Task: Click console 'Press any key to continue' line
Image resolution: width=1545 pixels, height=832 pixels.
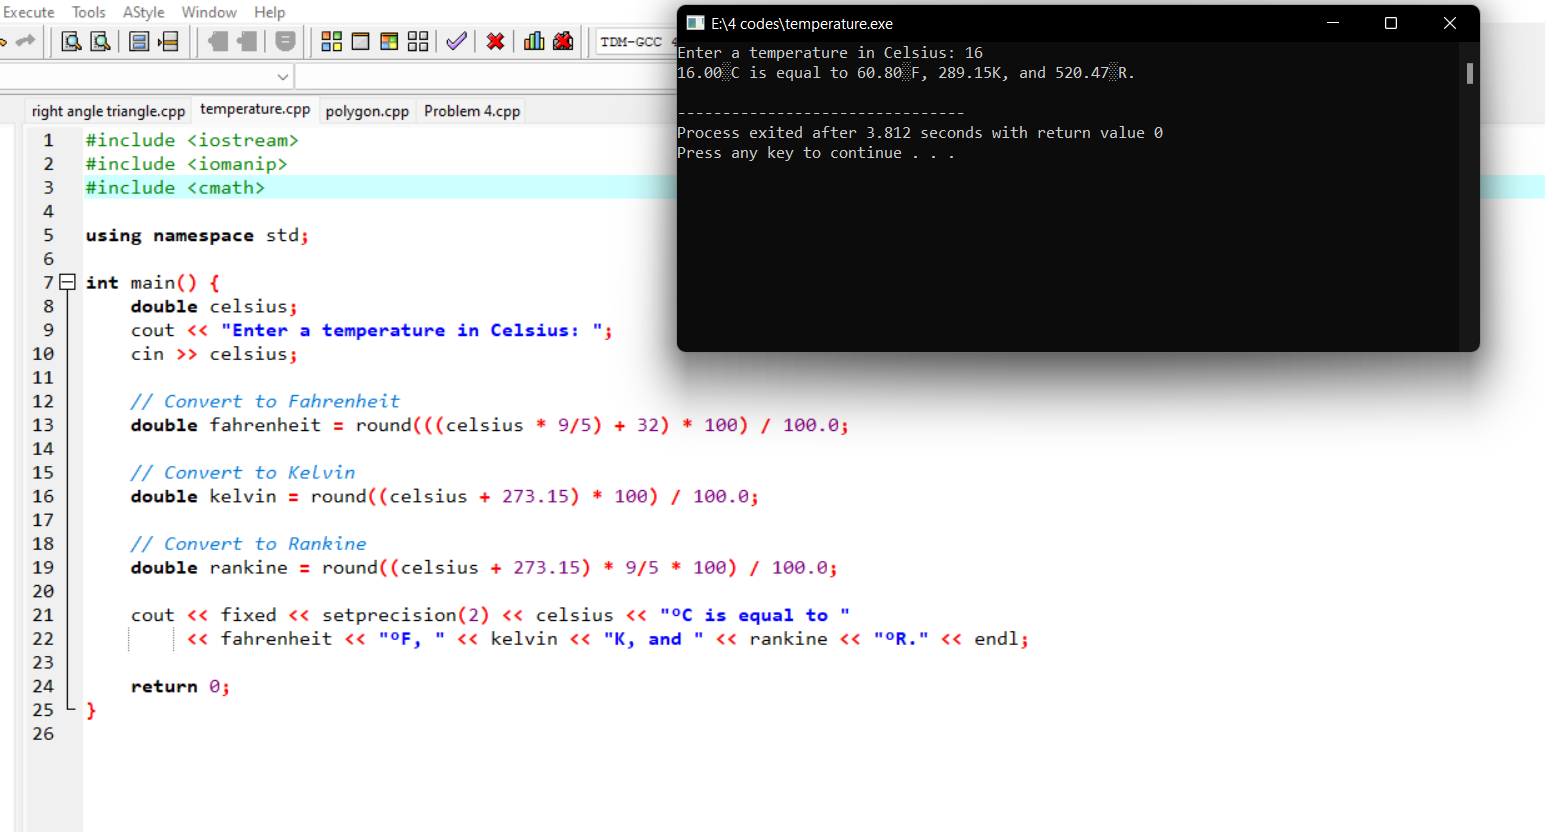Action: [816, 153]
